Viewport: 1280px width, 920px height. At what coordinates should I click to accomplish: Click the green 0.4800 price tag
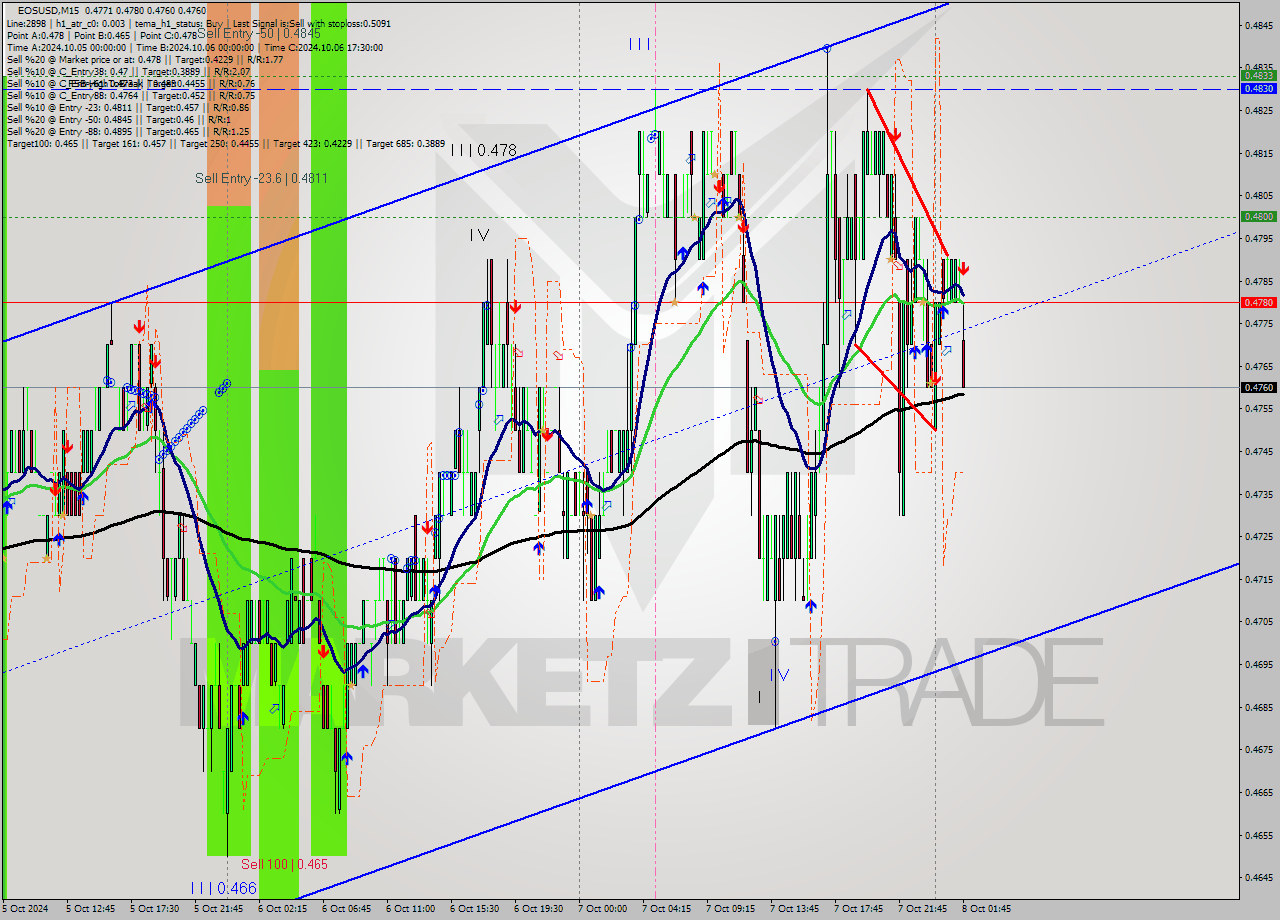point(1258,216)
